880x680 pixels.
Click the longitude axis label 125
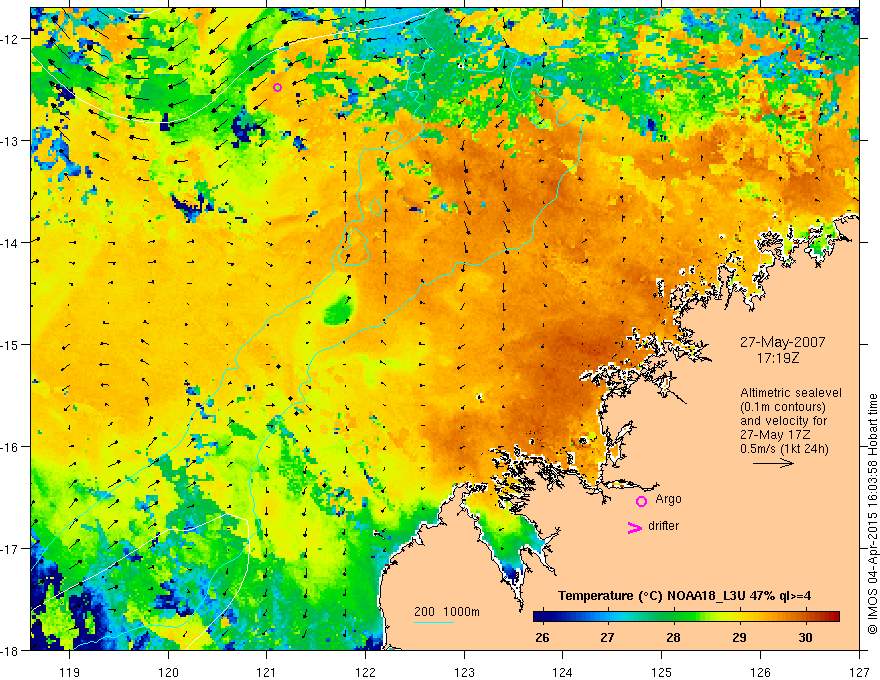pos(662,672)
